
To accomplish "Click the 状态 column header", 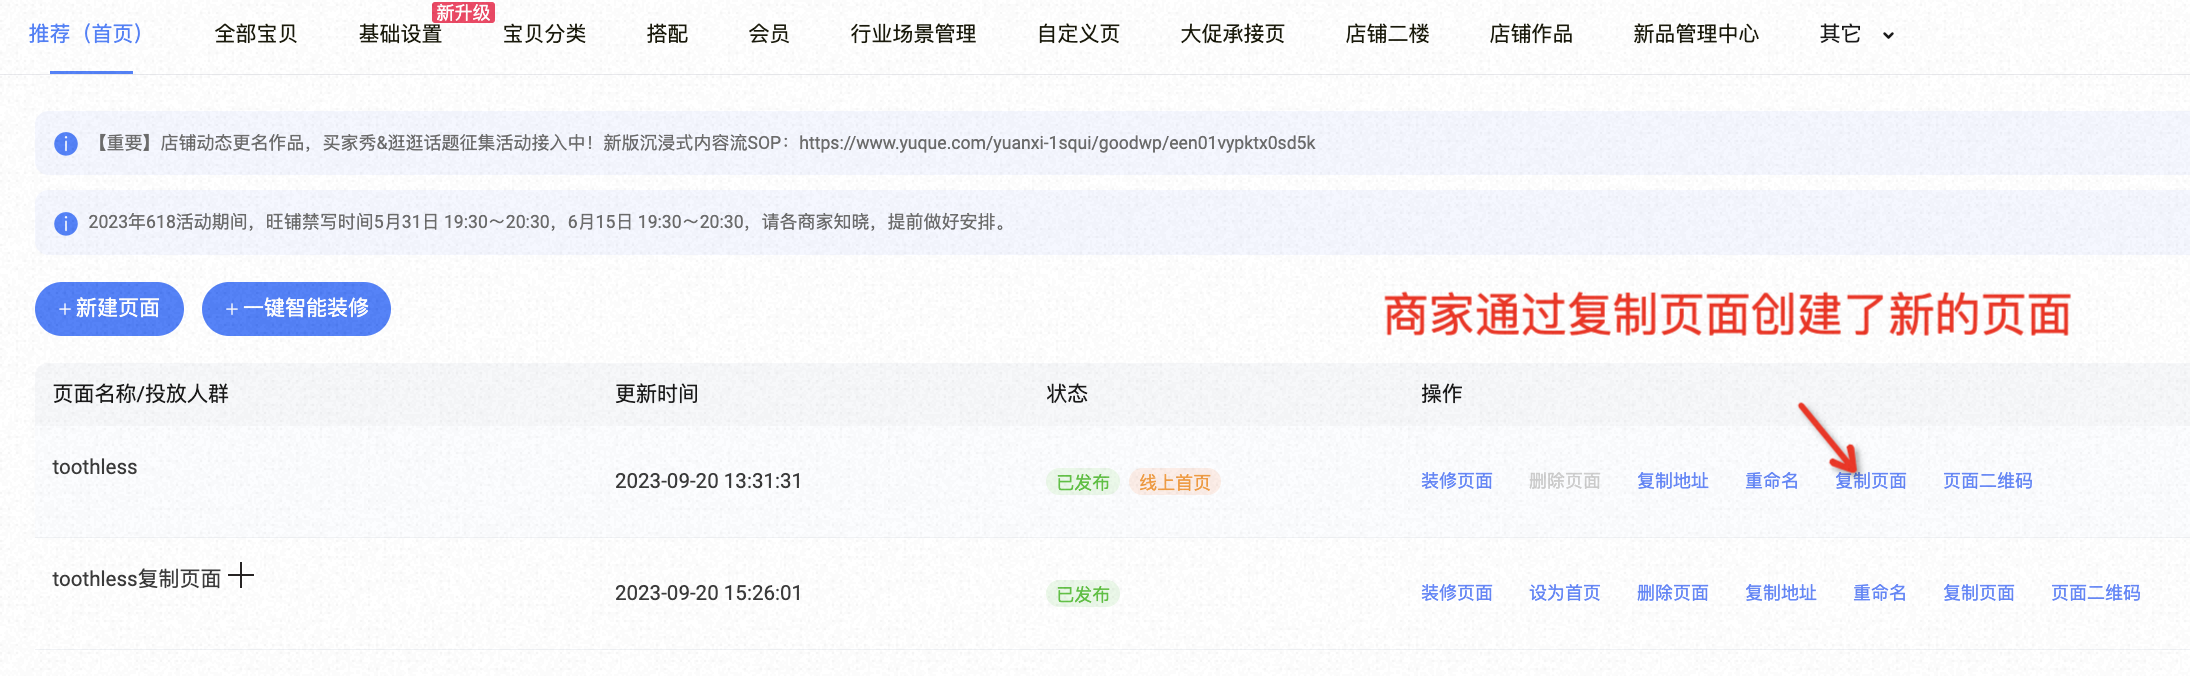I will point(1067,394).
